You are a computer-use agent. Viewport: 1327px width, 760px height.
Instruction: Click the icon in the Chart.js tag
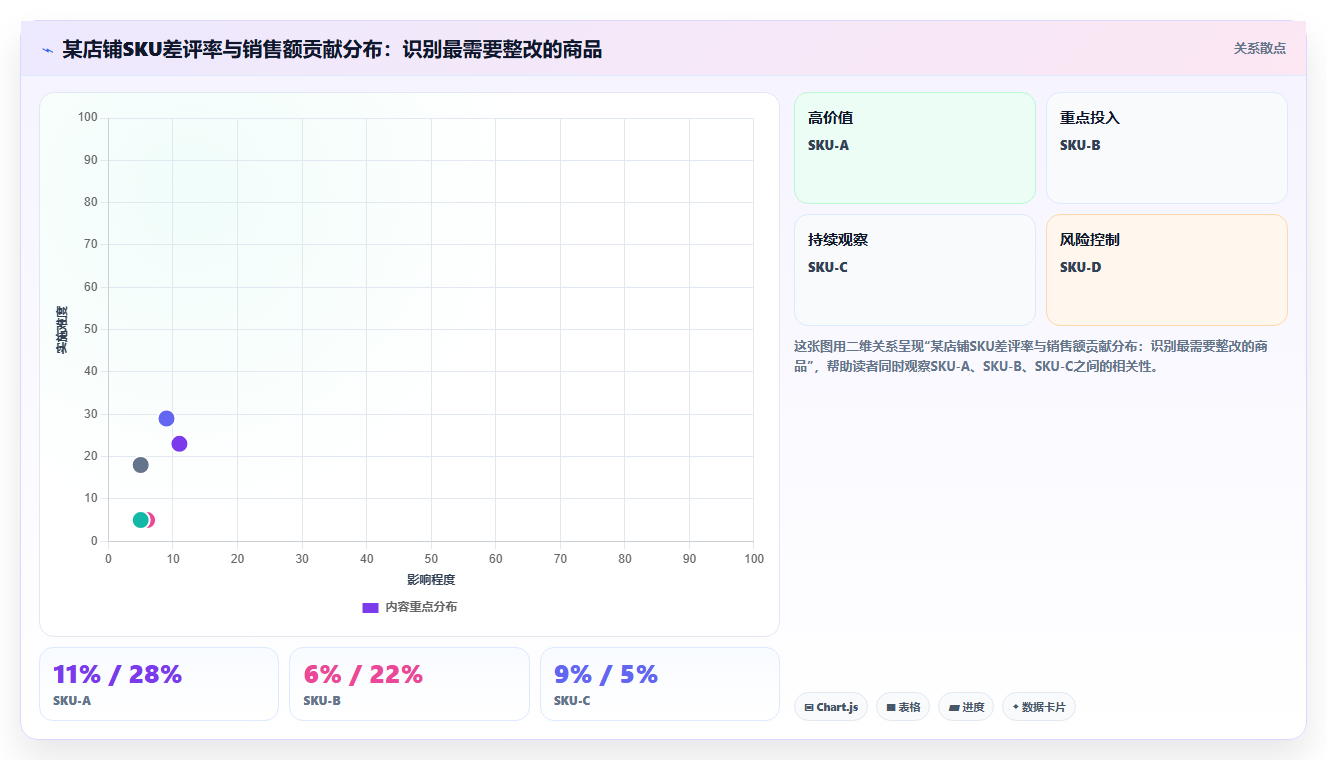(808, 707)
